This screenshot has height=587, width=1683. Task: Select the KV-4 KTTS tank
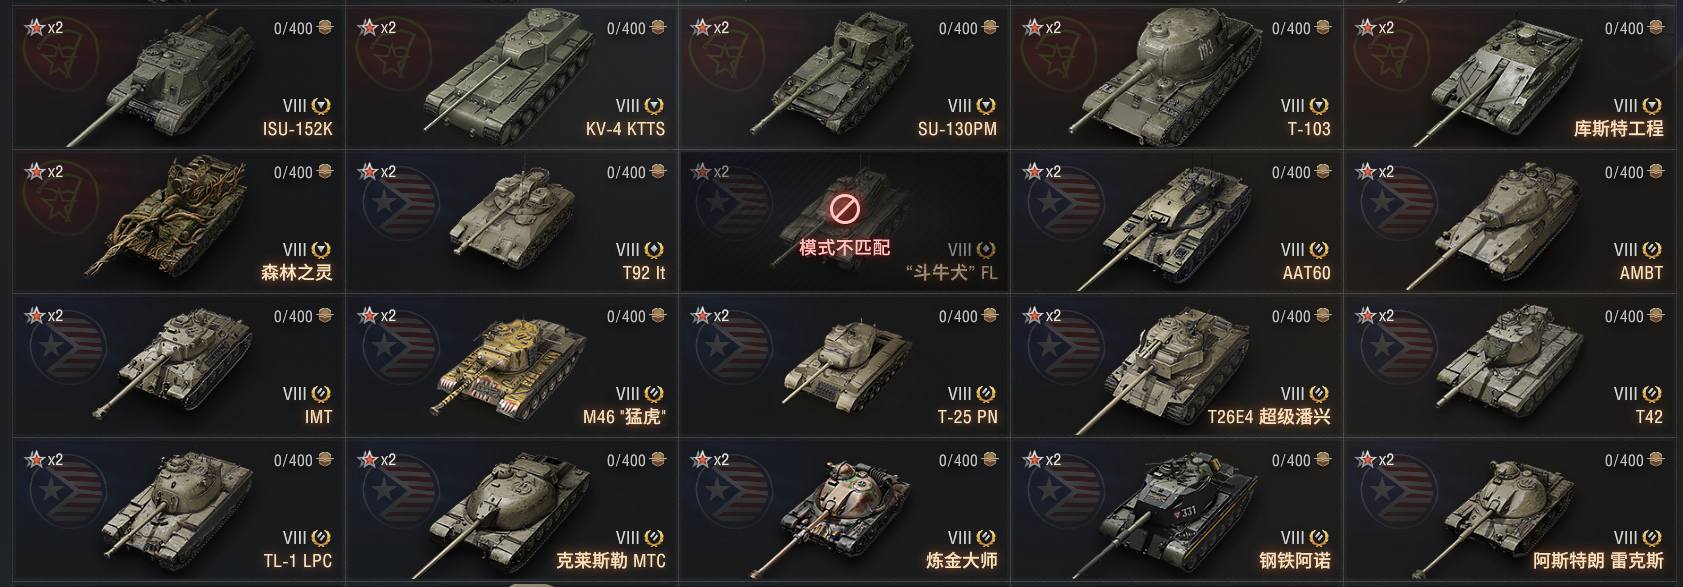(512, 78)
